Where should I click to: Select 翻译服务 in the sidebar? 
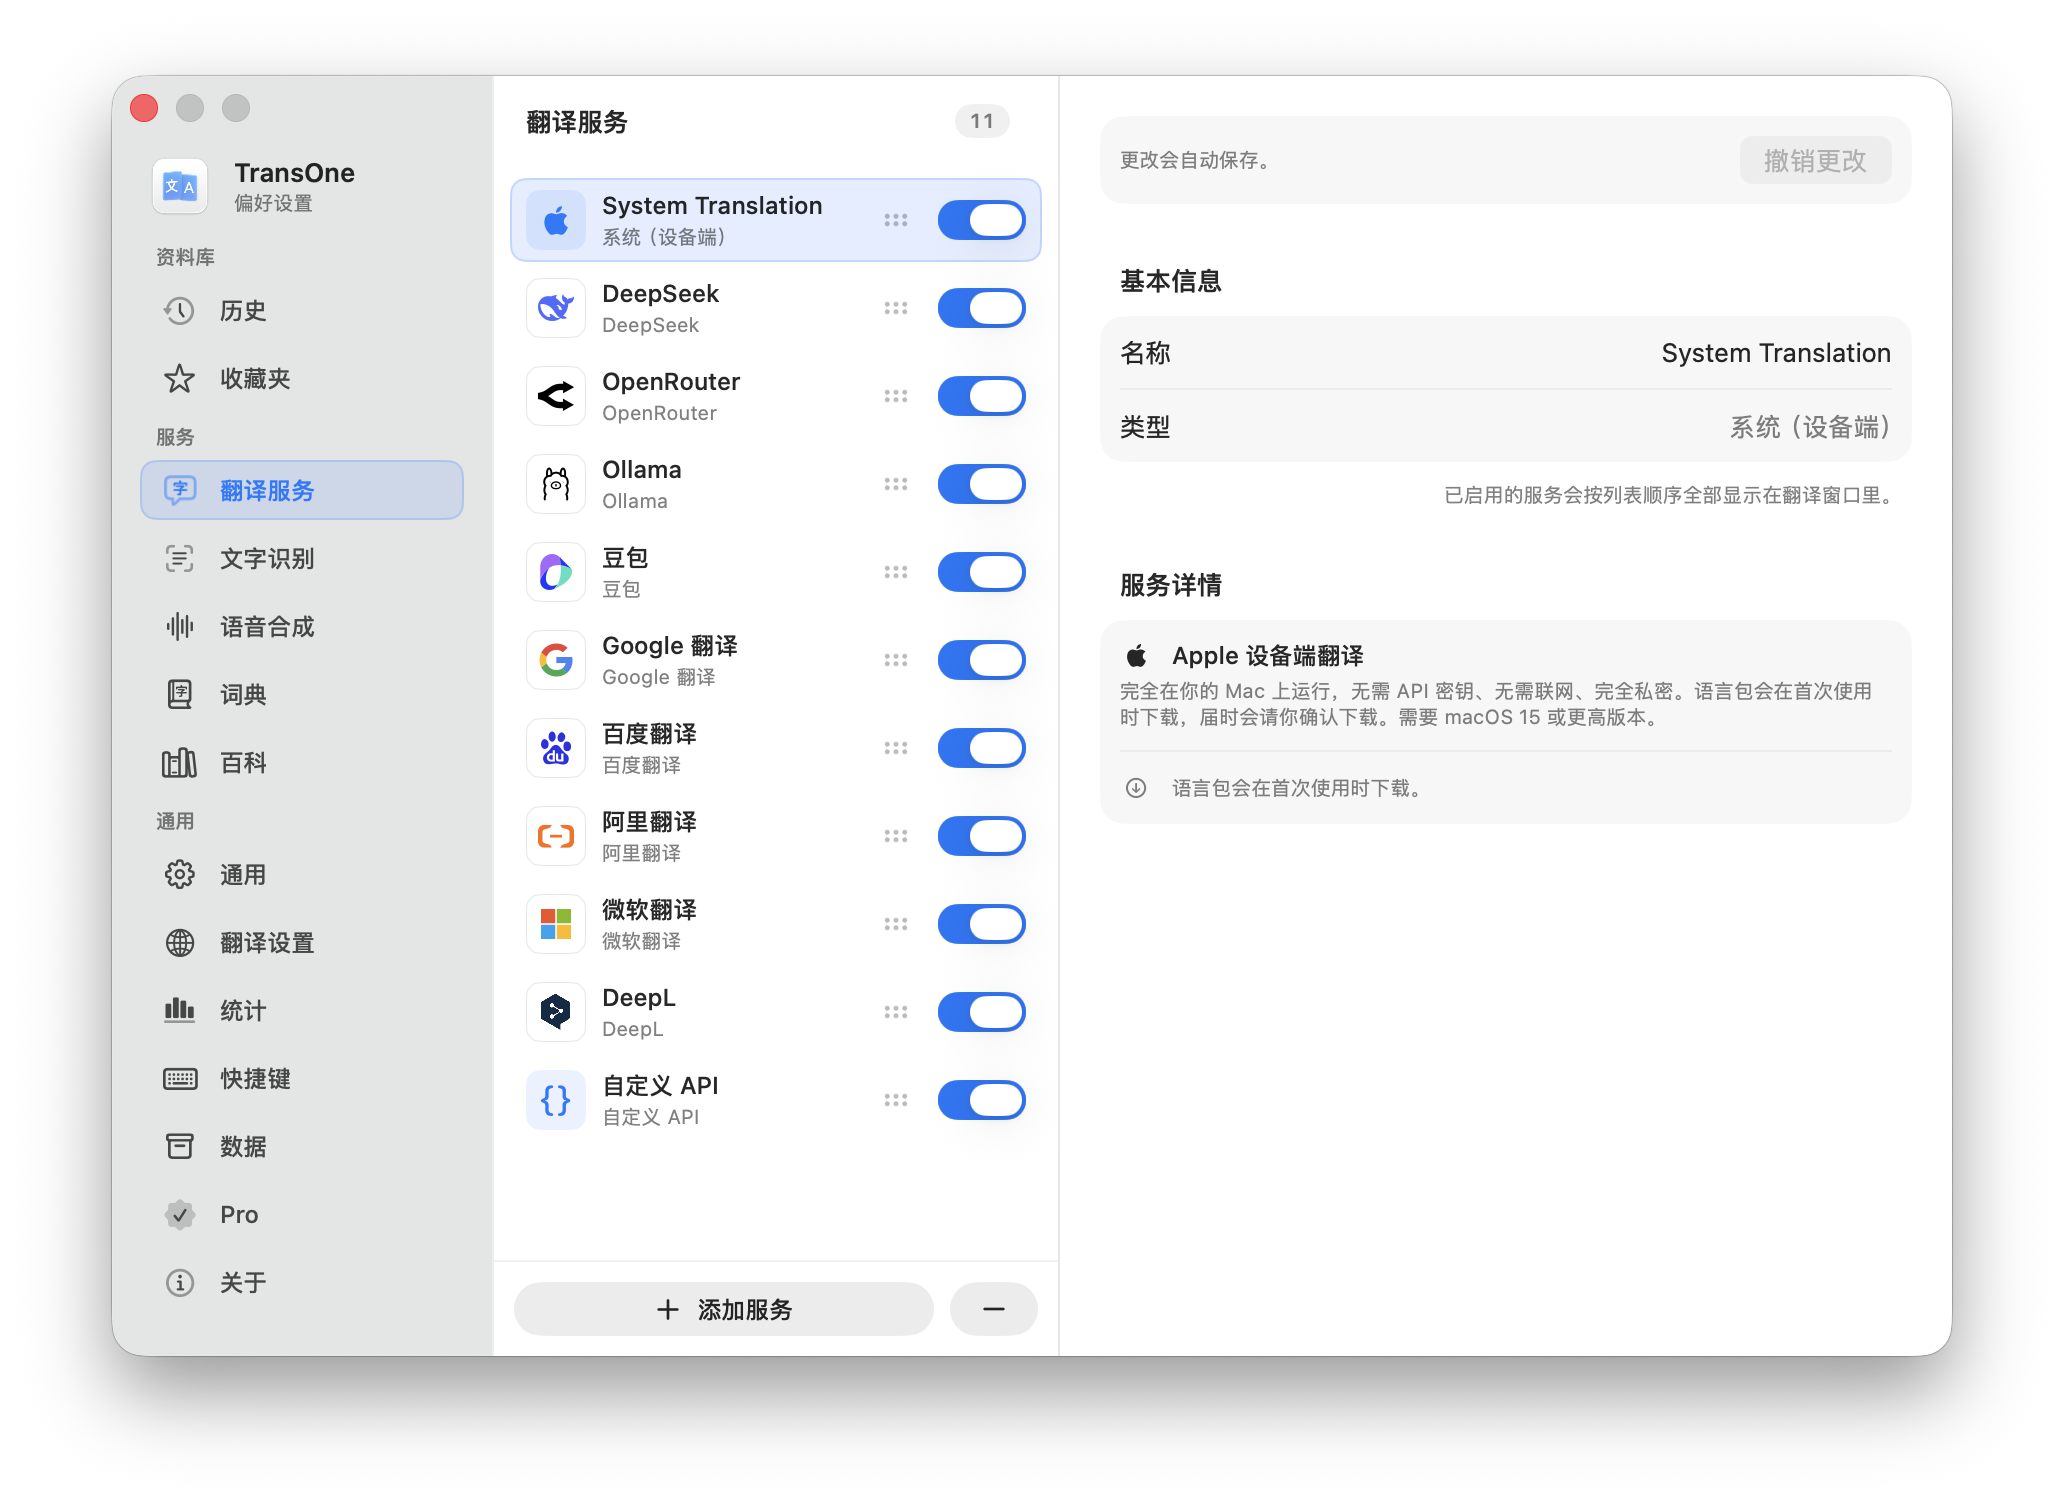(x=302, y=490)
